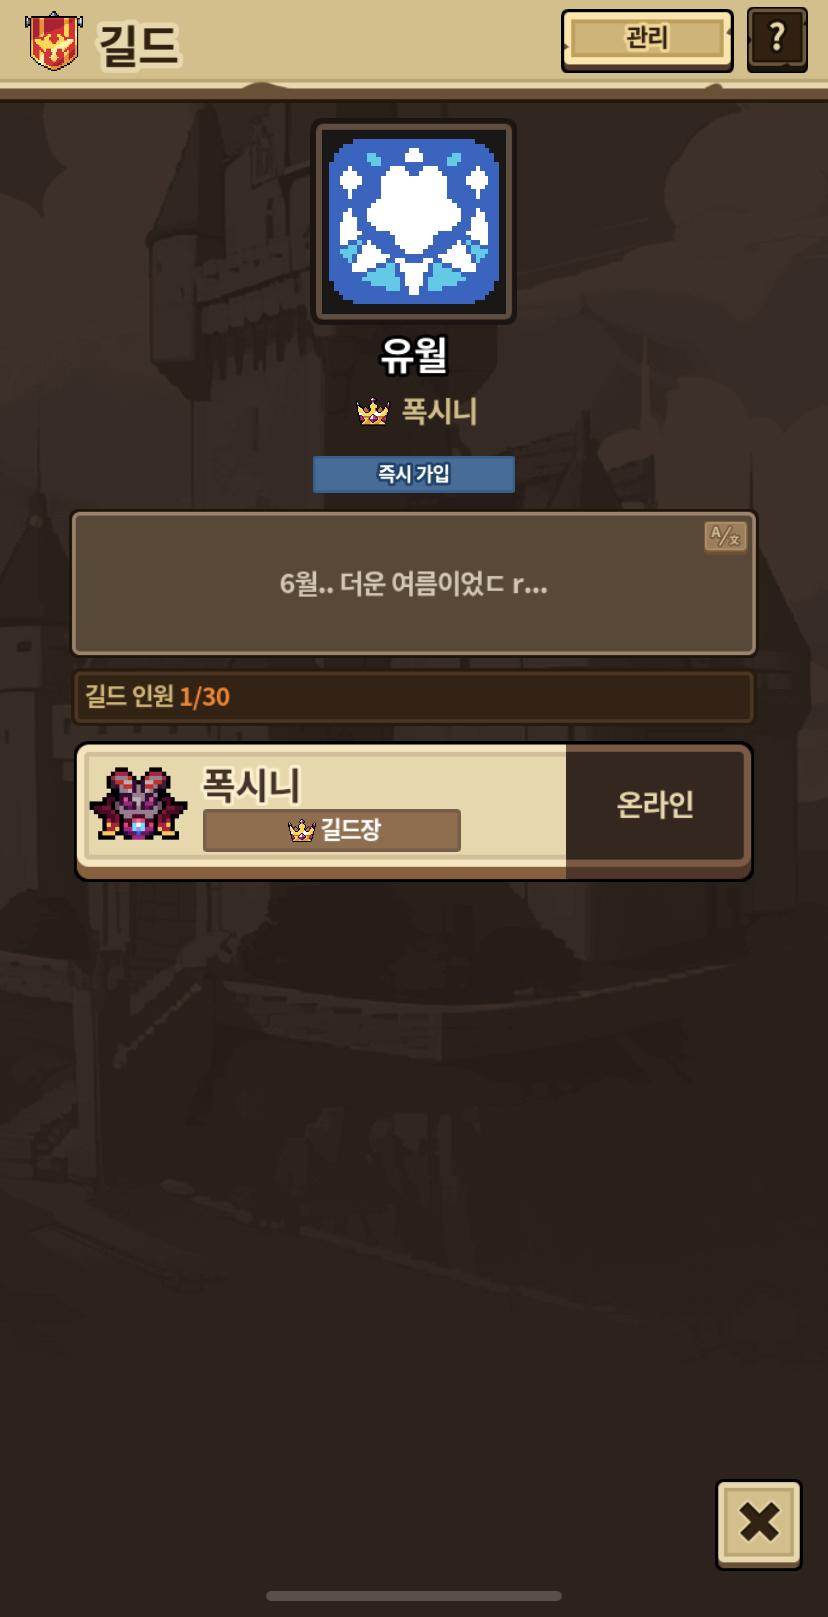The height and width of the screenshot is (1617, 828).
Task: Select the blue pixel guild emblem
Action: [414, 222]
